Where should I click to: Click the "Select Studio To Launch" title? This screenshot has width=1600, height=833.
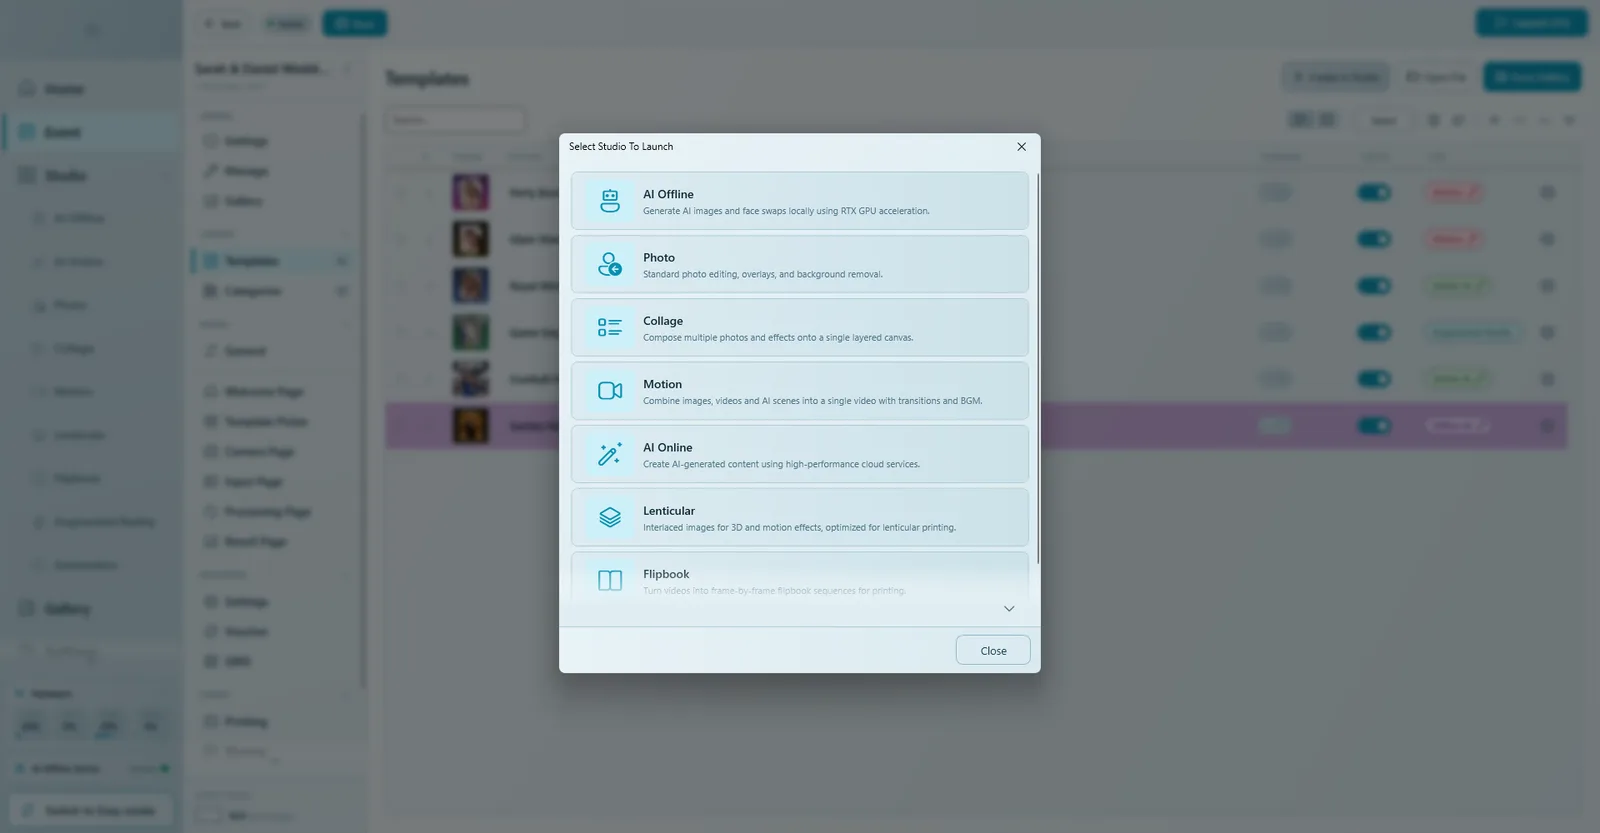621,146
